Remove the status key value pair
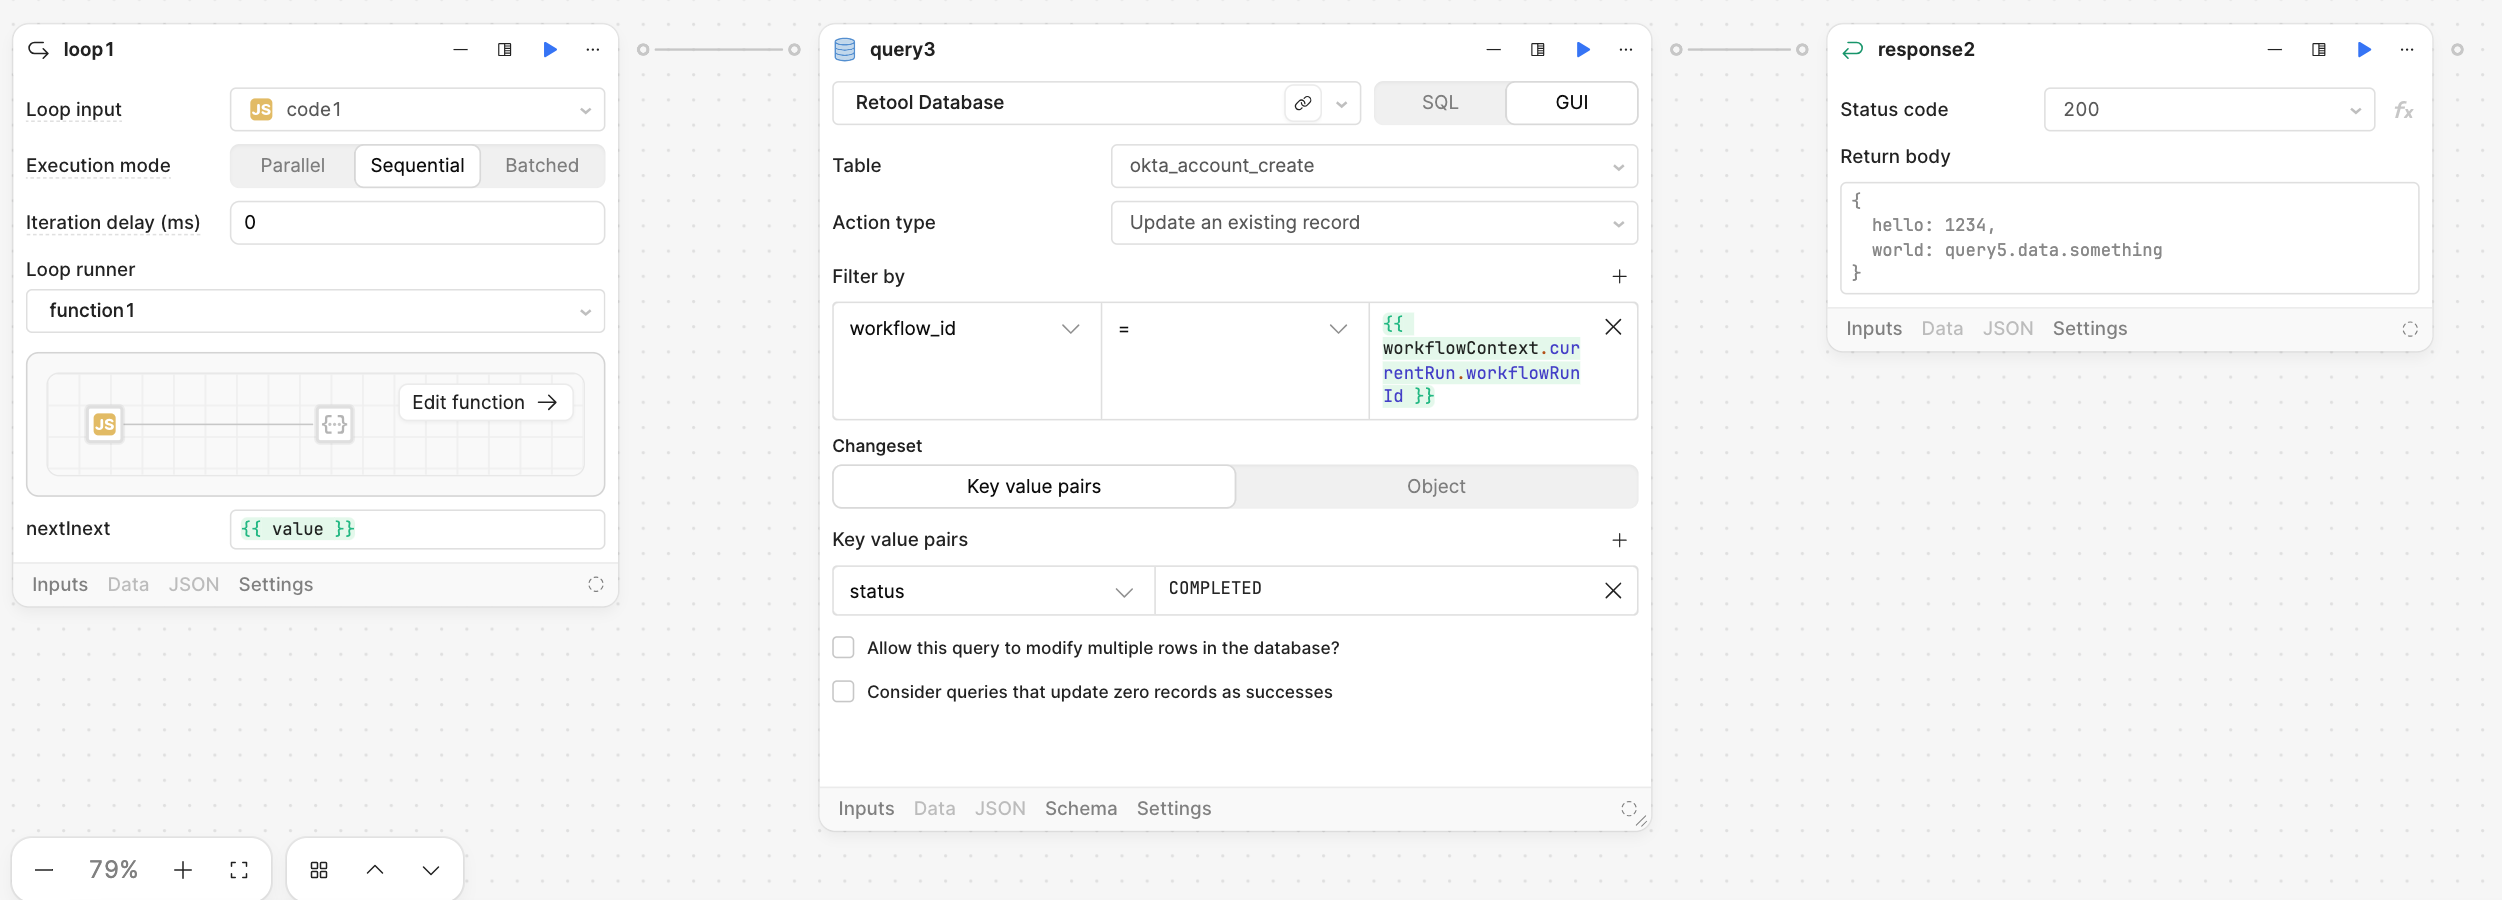The height and width of the screenshot is (900, 2502). (x=1612, y=591)
